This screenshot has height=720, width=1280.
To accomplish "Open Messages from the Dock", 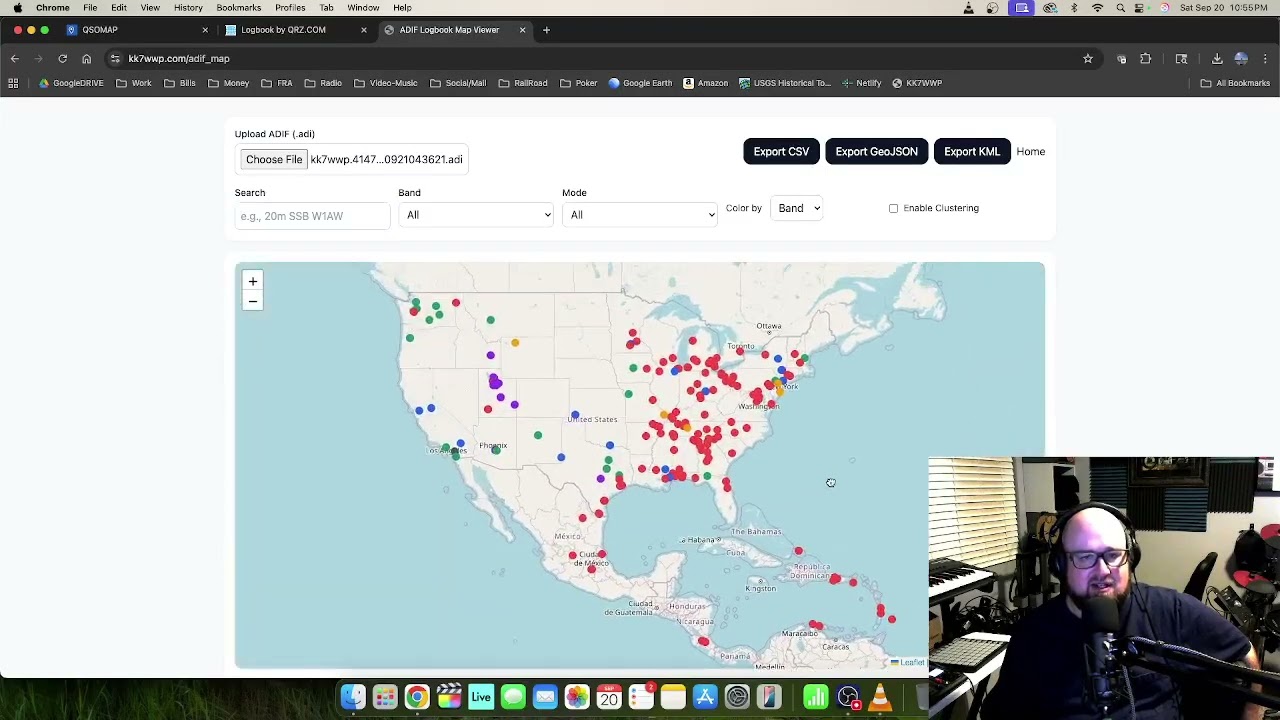I will click(513, 697).
